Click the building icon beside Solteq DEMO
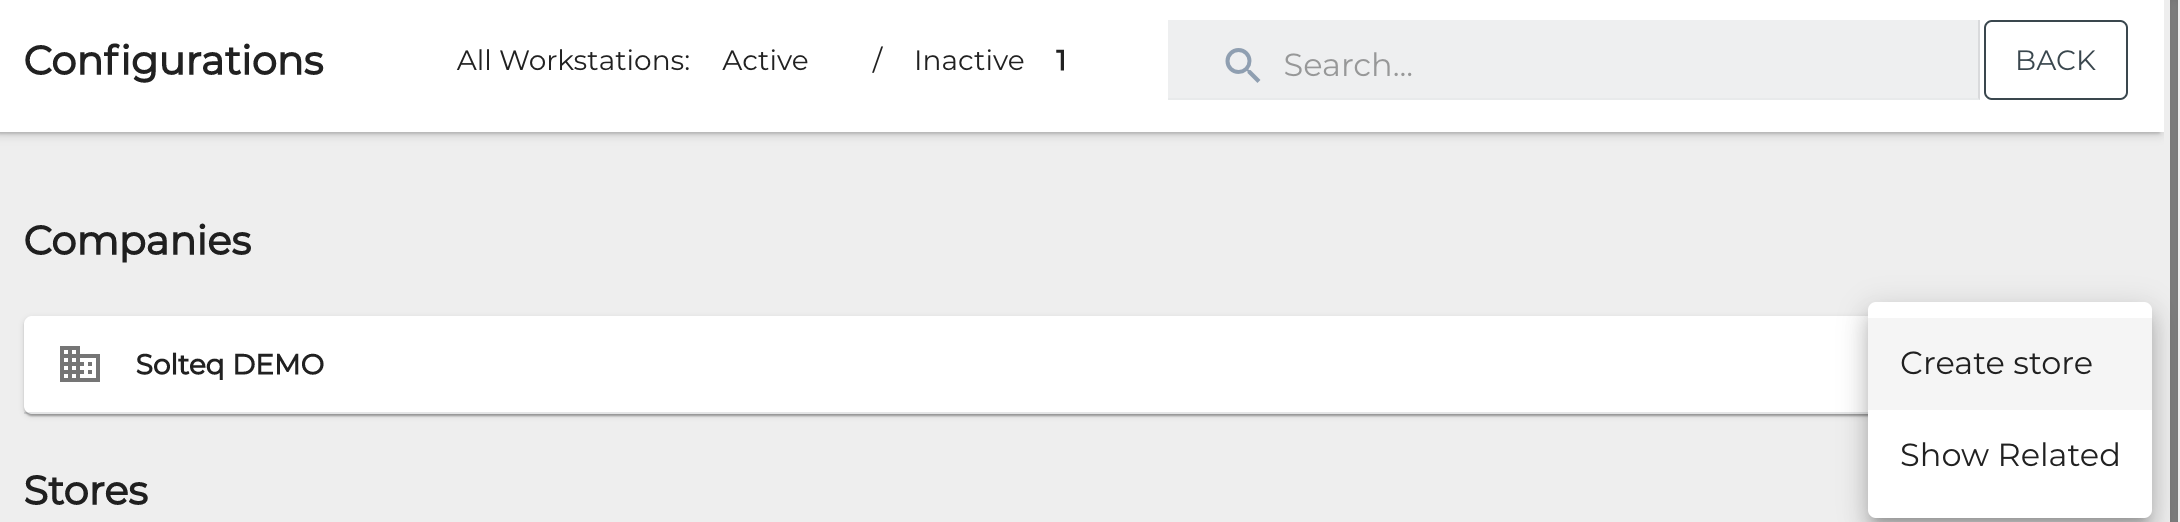 coord(80,364)
